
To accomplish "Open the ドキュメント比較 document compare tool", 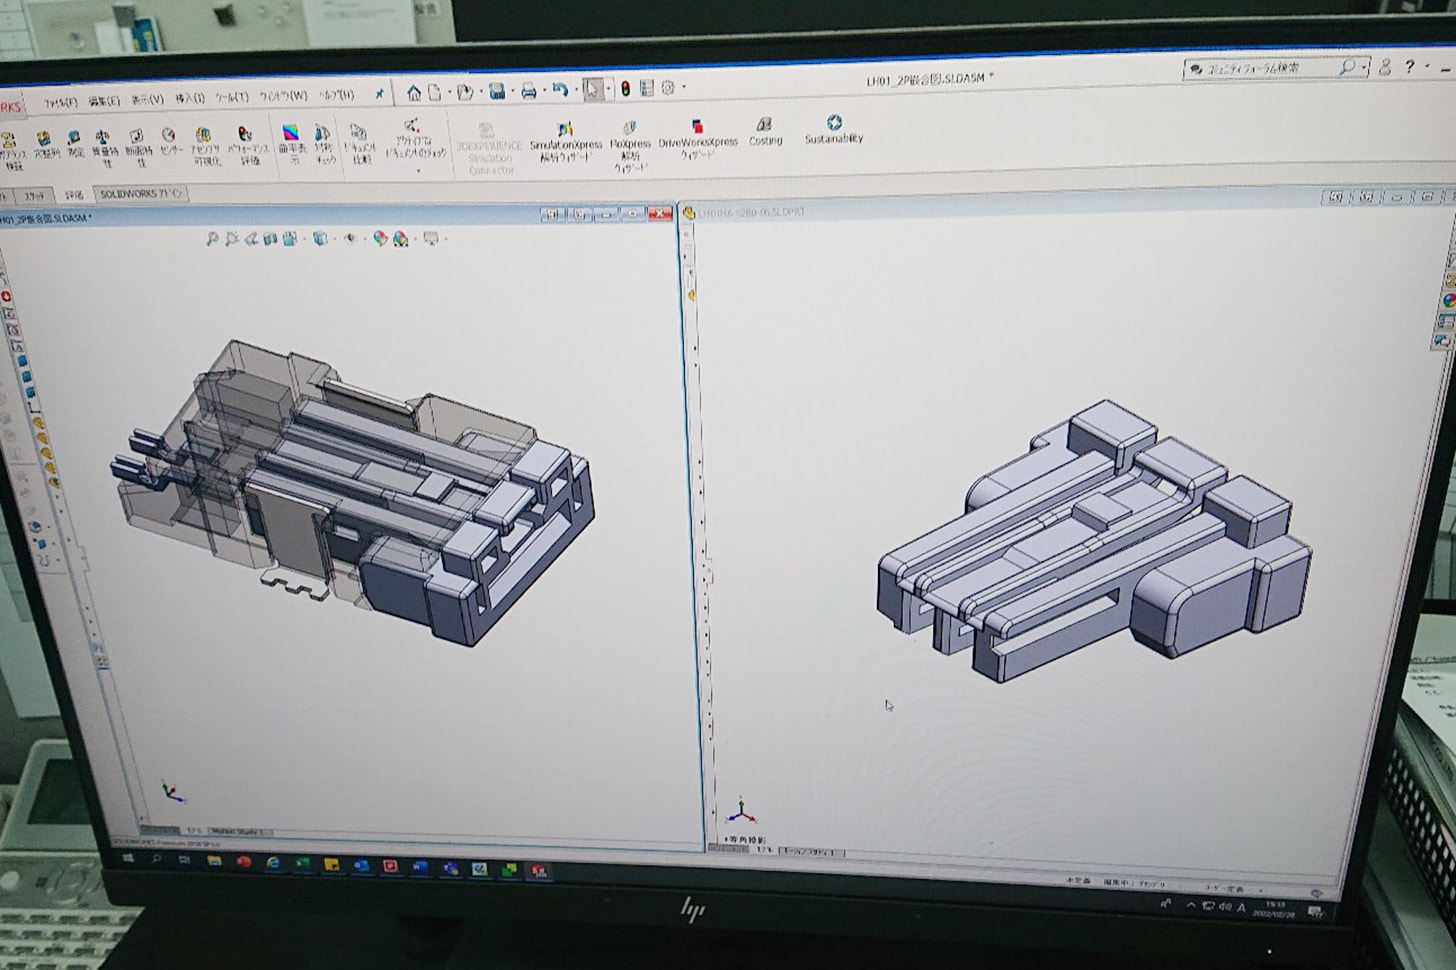I will [x=359, y=145].
